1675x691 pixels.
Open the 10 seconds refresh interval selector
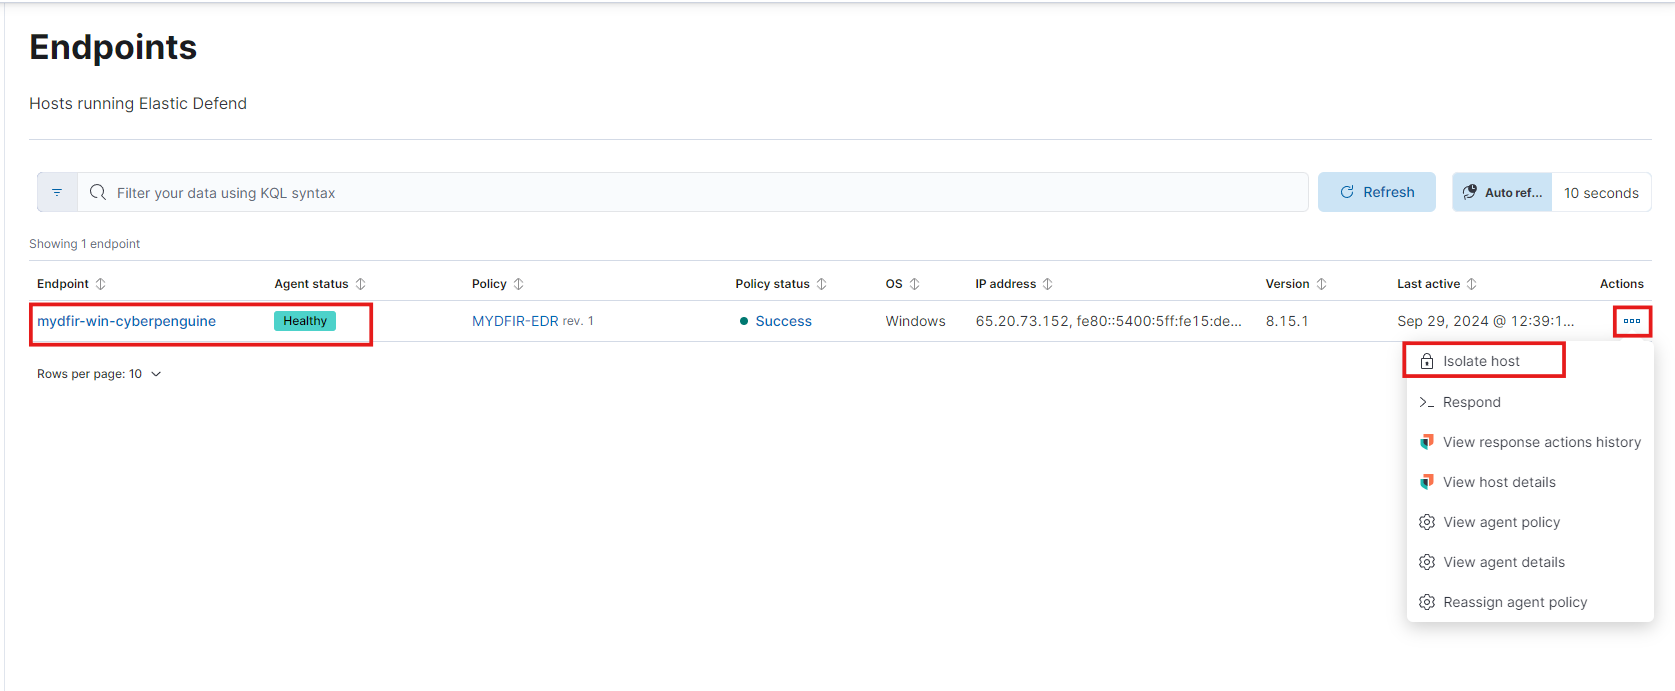coord(1601,192)
